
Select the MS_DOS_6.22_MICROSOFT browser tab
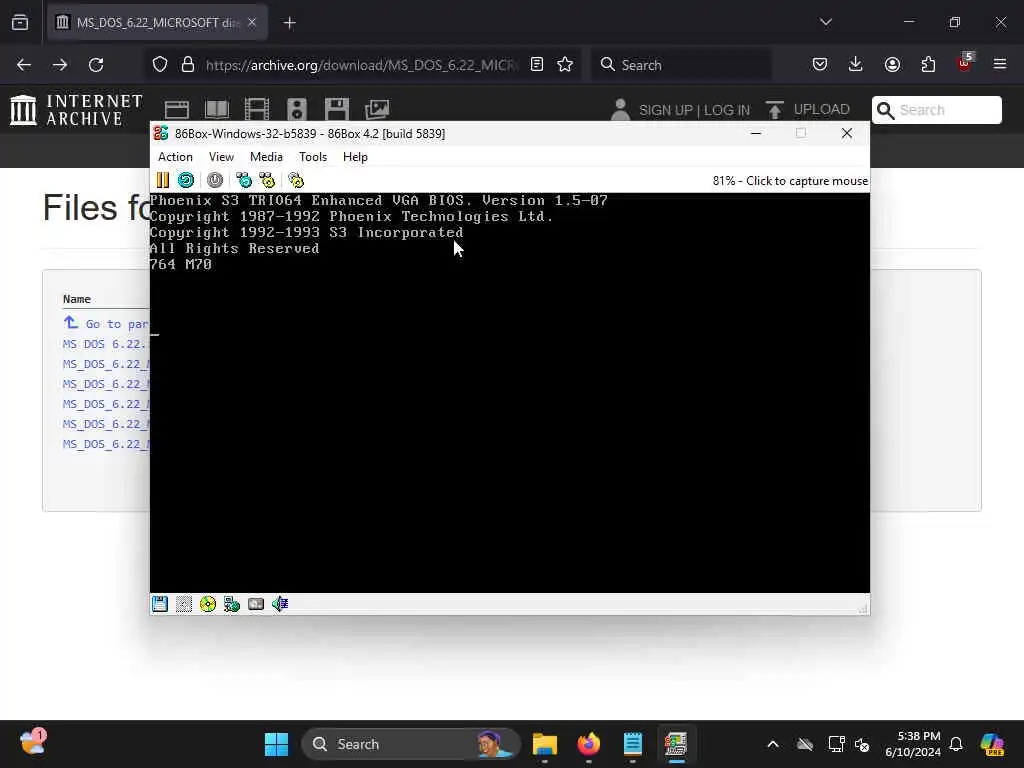[x=157, y=23]
